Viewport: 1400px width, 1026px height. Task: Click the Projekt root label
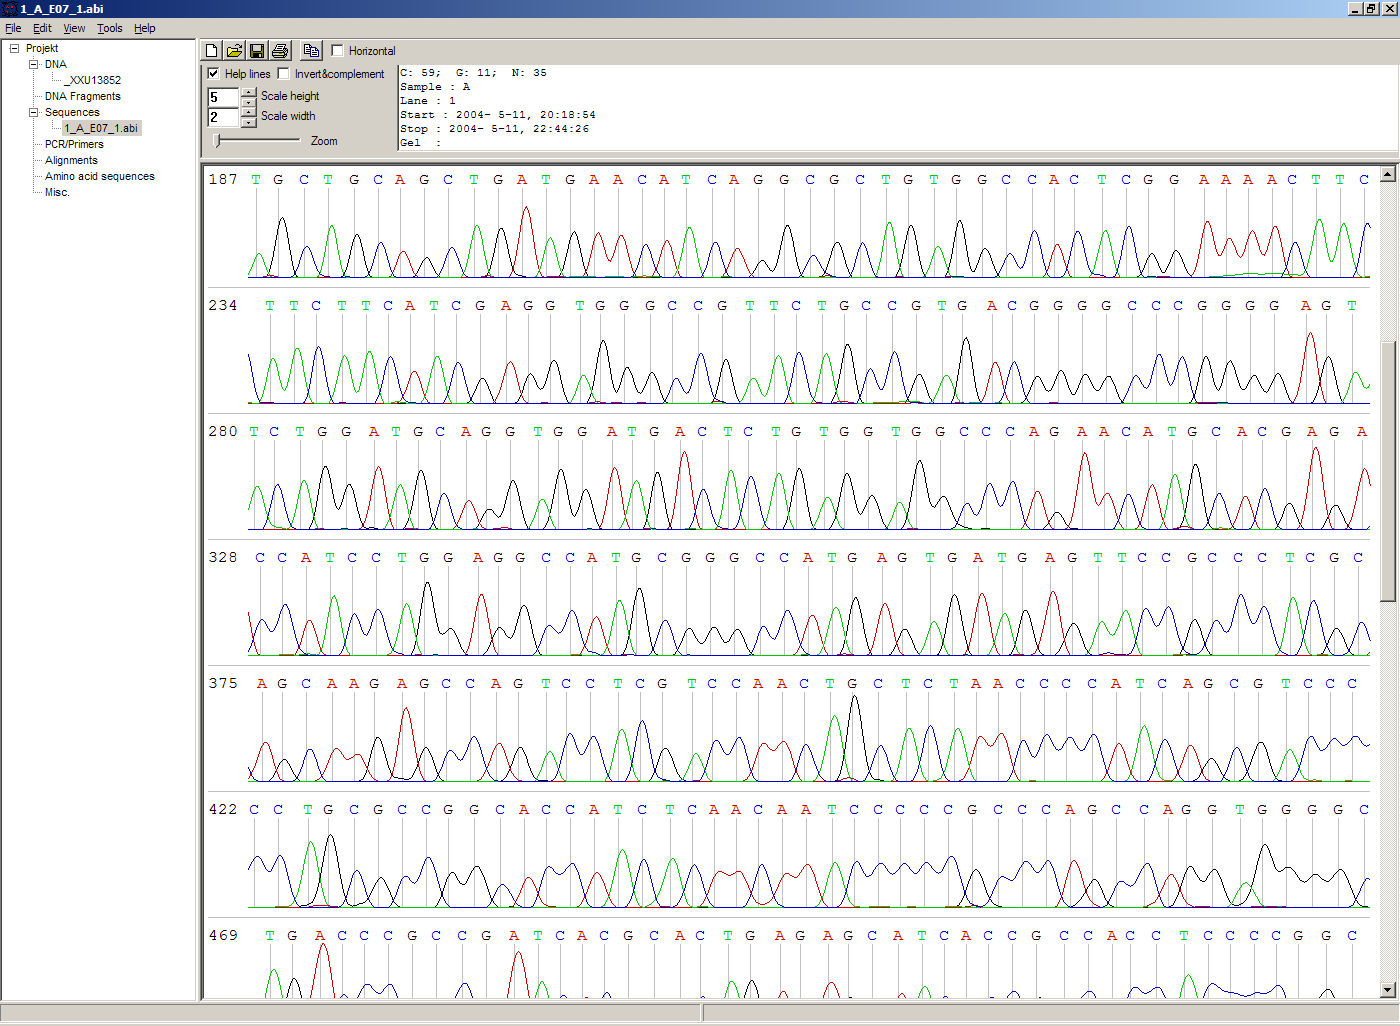point(42,48)
